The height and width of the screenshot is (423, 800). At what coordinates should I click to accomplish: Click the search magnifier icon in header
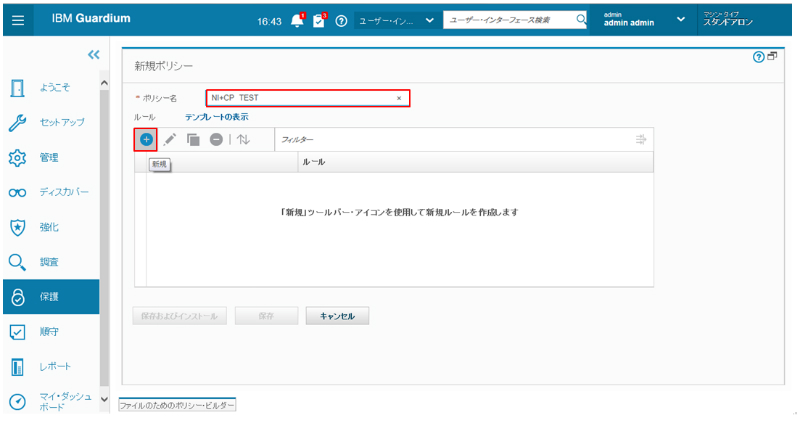coord(581,20)
